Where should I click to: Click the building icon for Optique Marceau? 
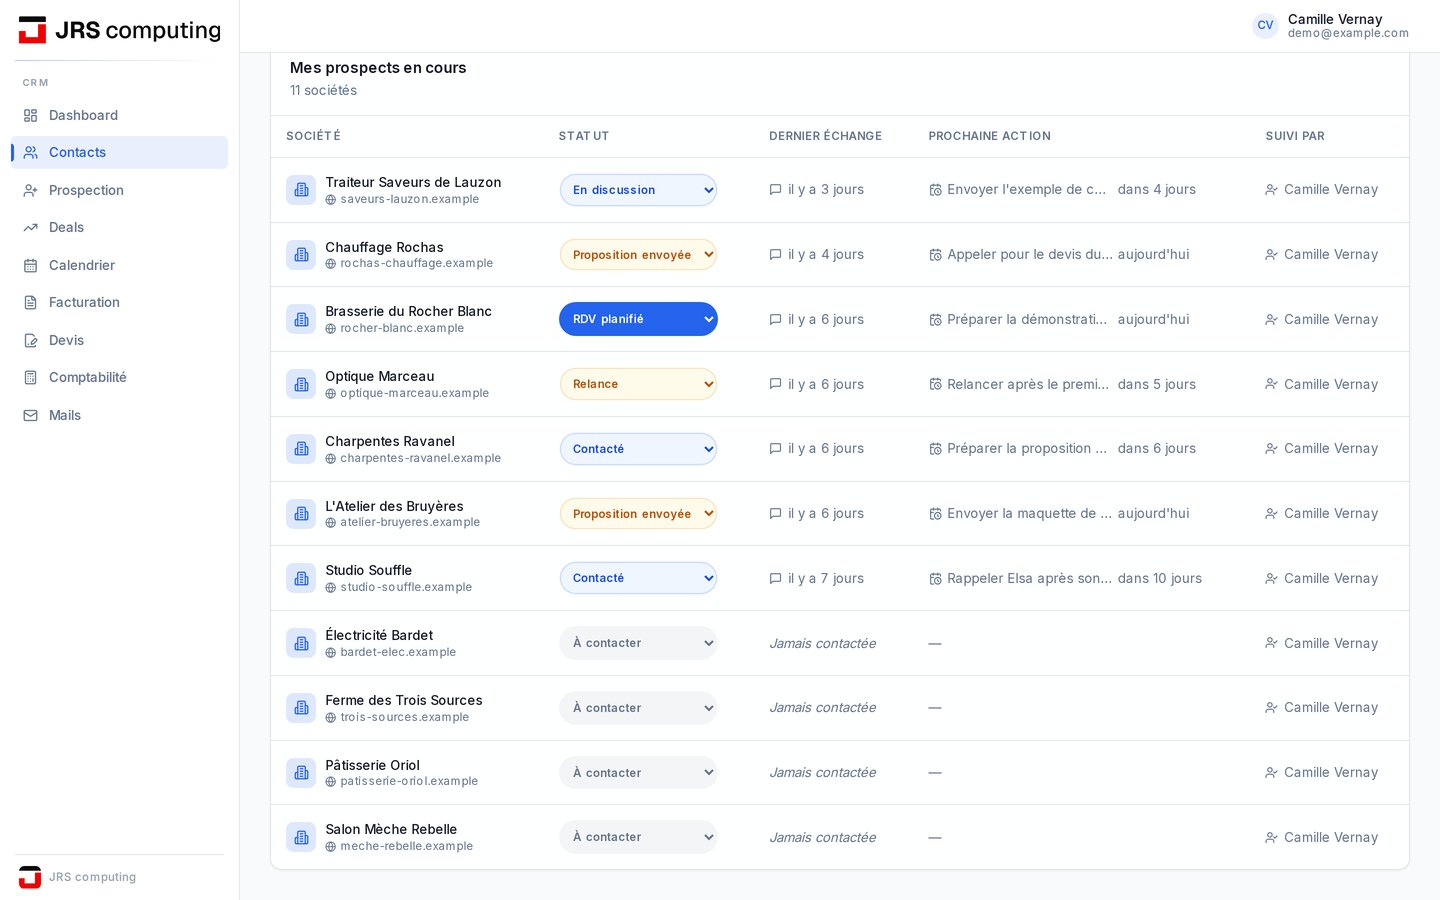tap(301, 384)
